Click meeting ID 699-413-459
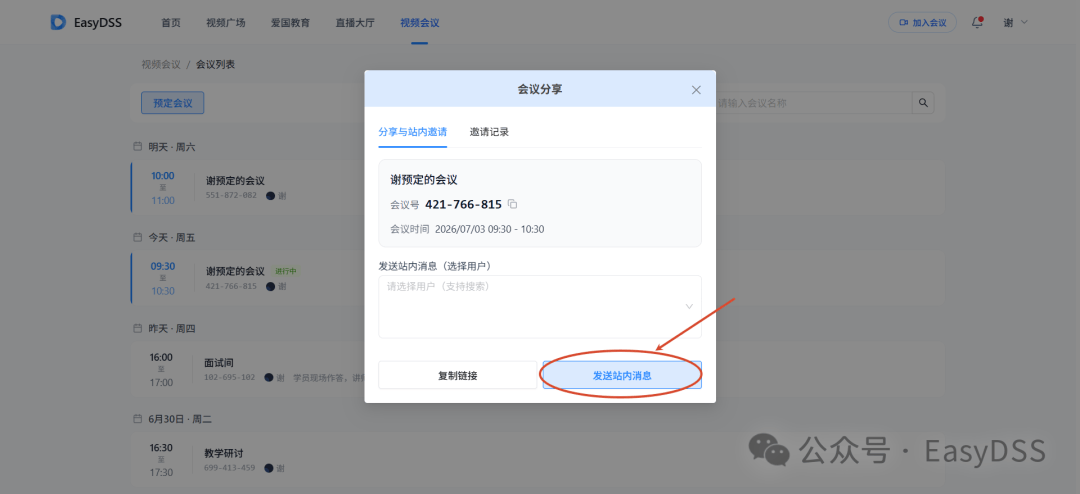Screen dimensions: 1080x494 click(229, 468)
